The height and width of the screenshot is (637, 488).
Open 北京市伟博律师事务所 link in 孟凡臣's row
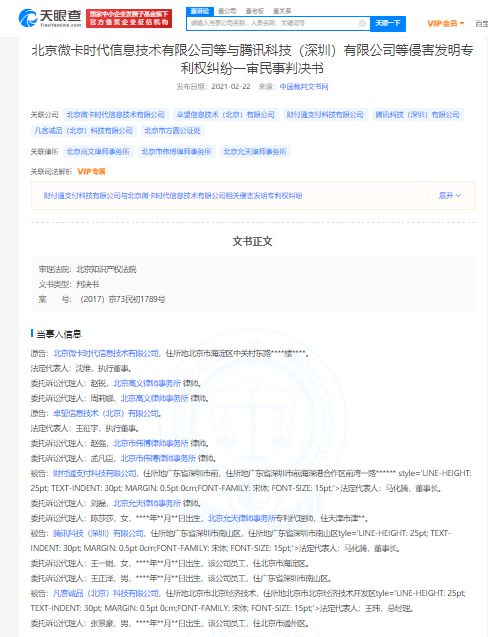pyautogui.click(x=158, y=458)
